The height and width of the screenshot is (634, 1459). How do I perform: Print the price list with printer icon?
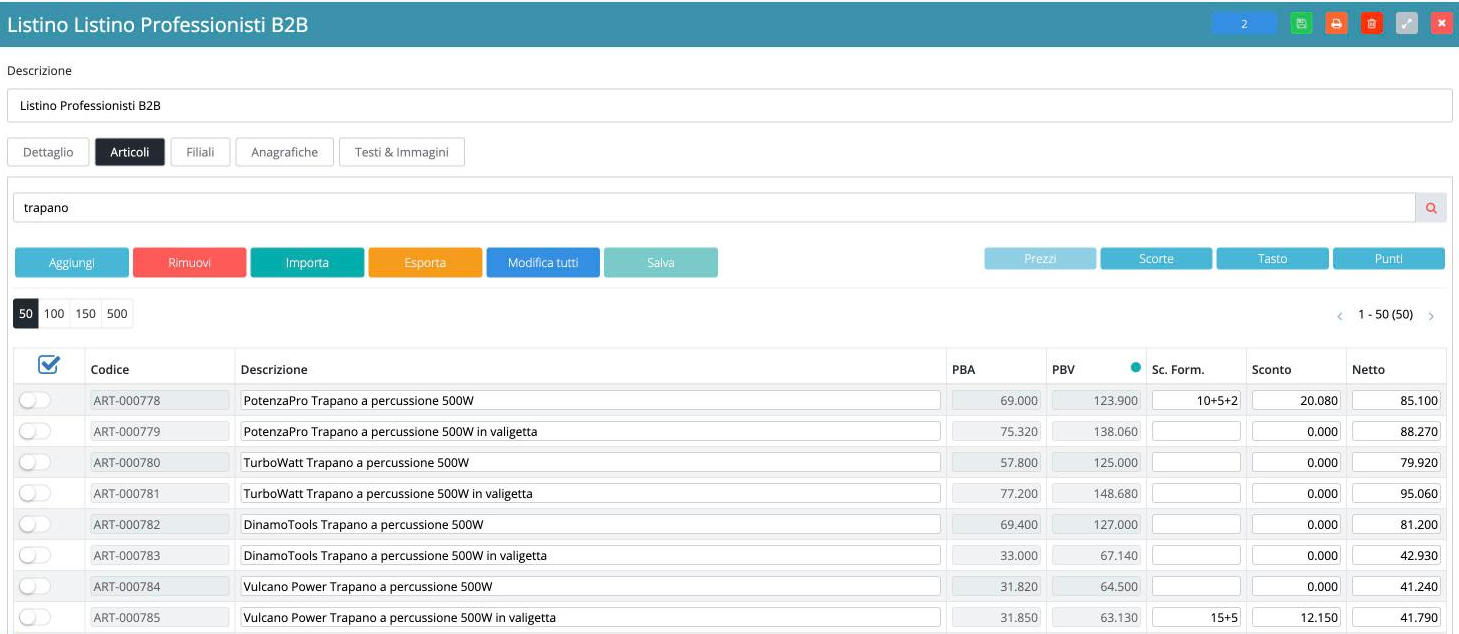(x=1336, y=24)
